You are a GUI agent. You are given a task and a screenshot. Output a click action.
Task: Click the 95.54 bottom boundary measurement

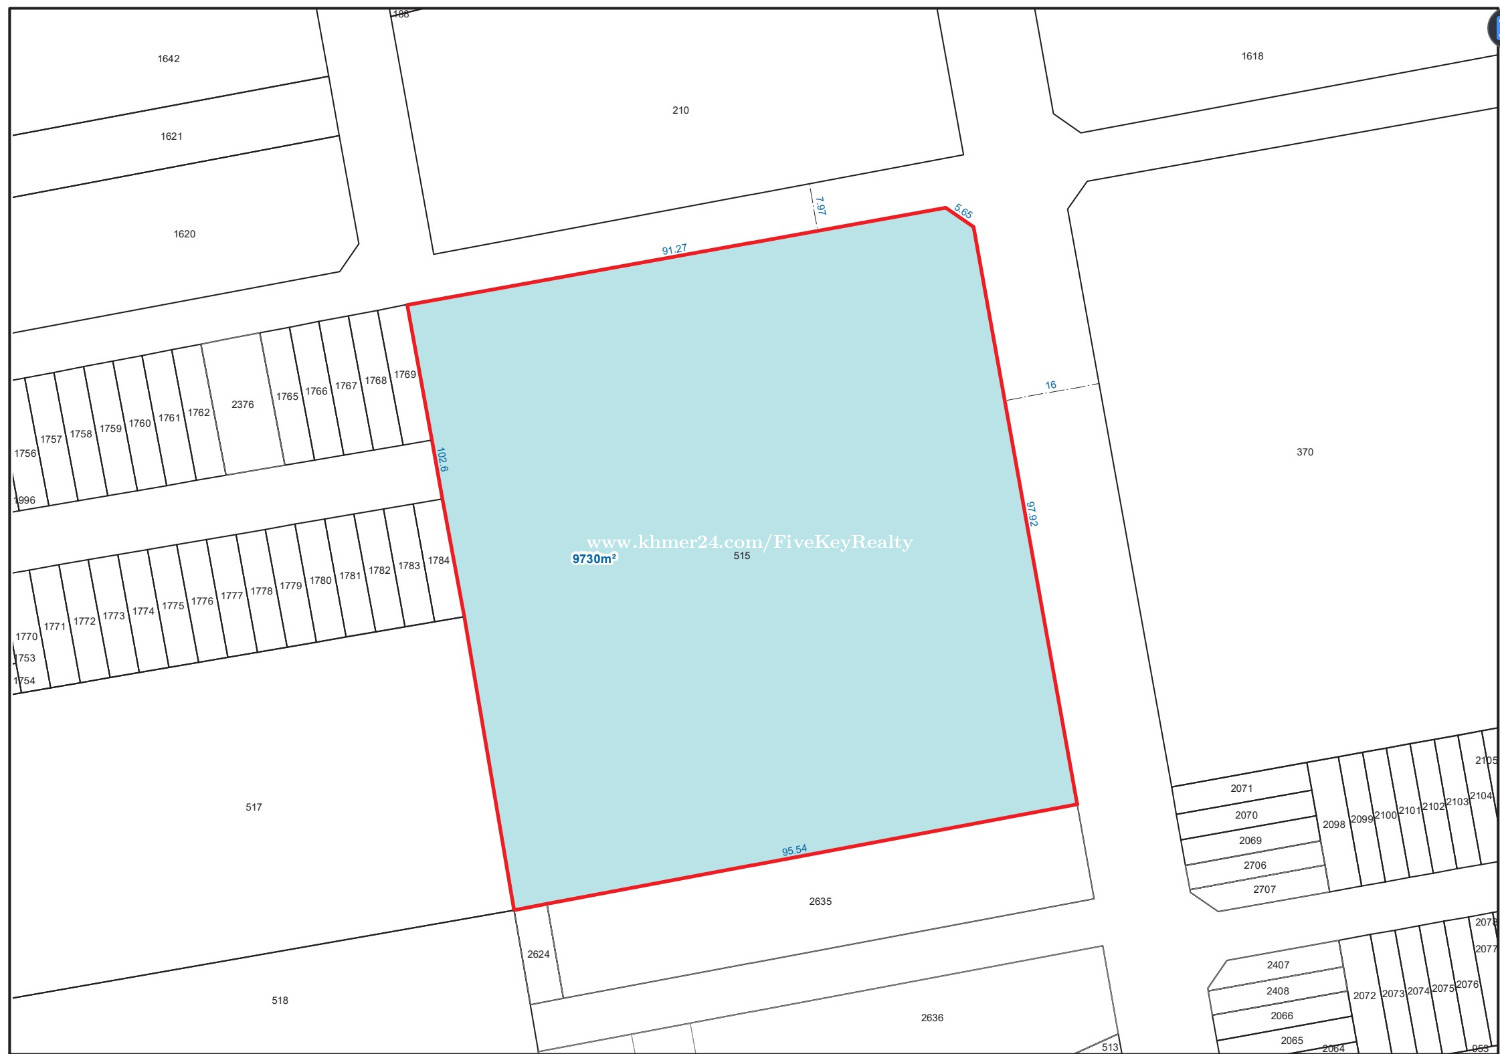pos(794,851)
